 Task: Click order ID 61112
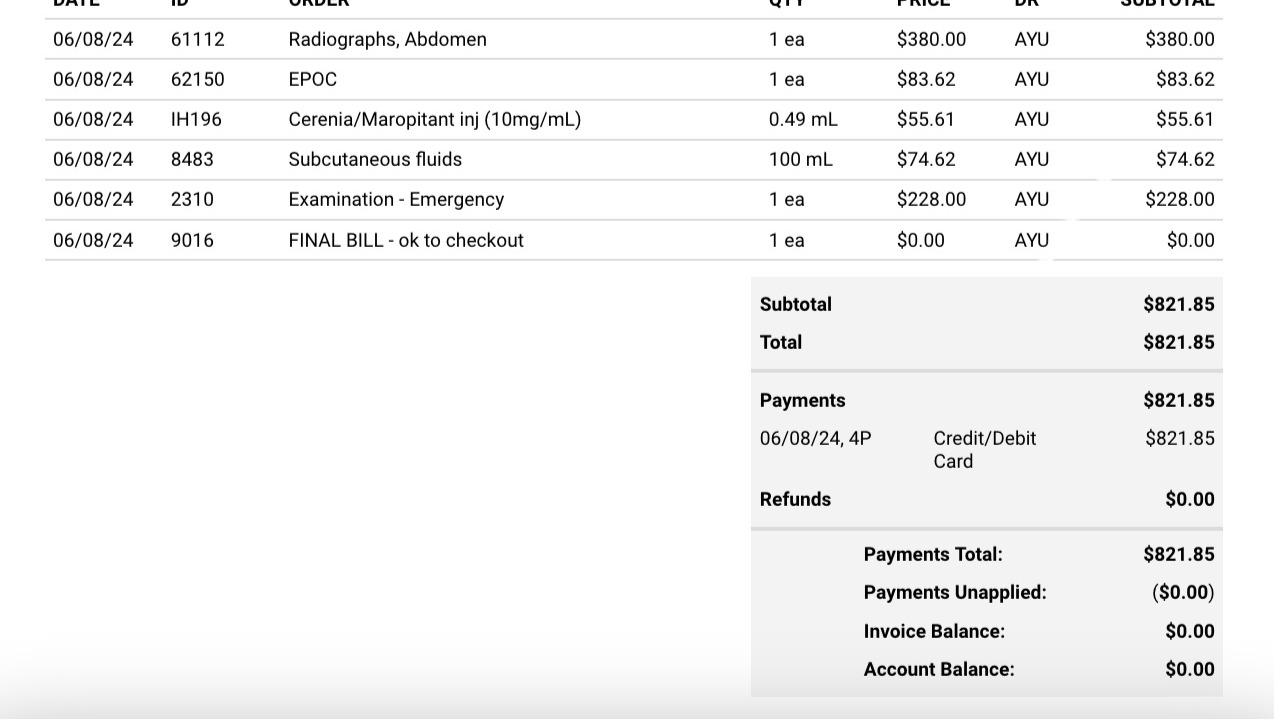click(x=197, y=40)
